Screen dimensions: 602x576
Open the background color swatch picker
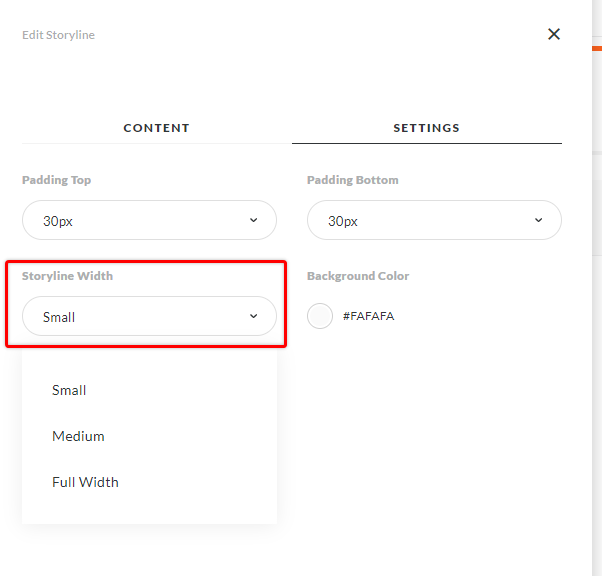pyautogui.click(x=320, y=316)
